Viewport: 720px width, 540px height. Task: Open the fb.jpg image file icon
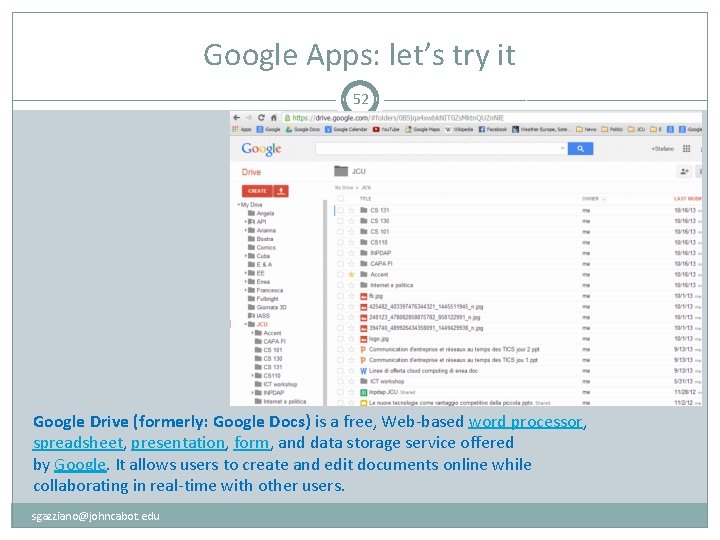click(x=364, y=296)
